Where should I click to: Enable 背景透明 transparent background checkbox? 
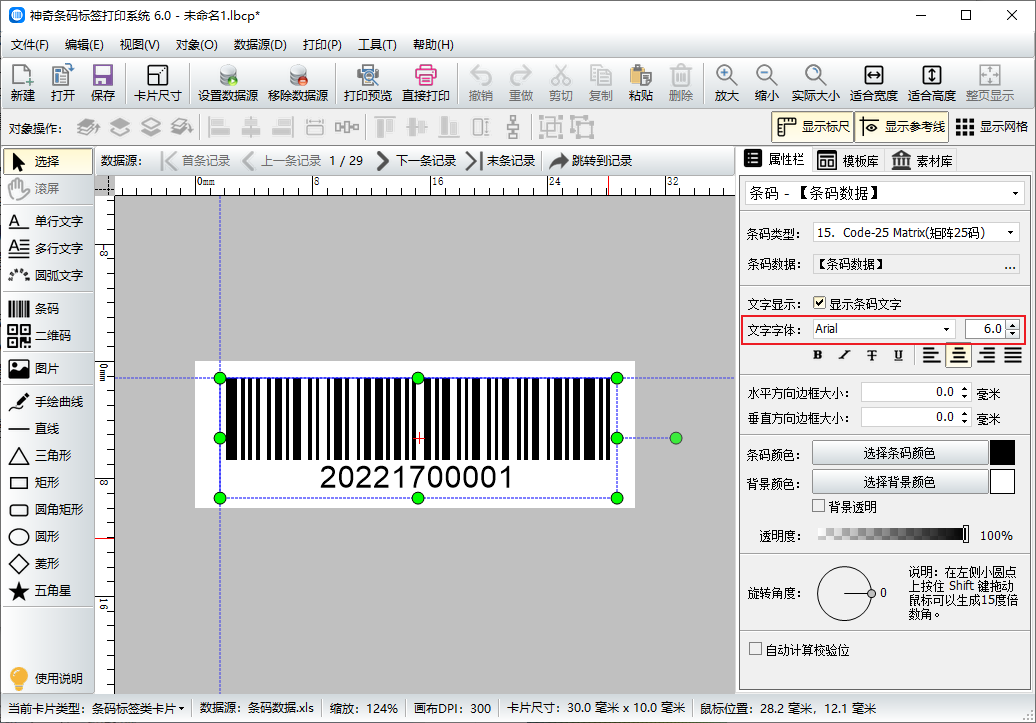click(819, 506)
